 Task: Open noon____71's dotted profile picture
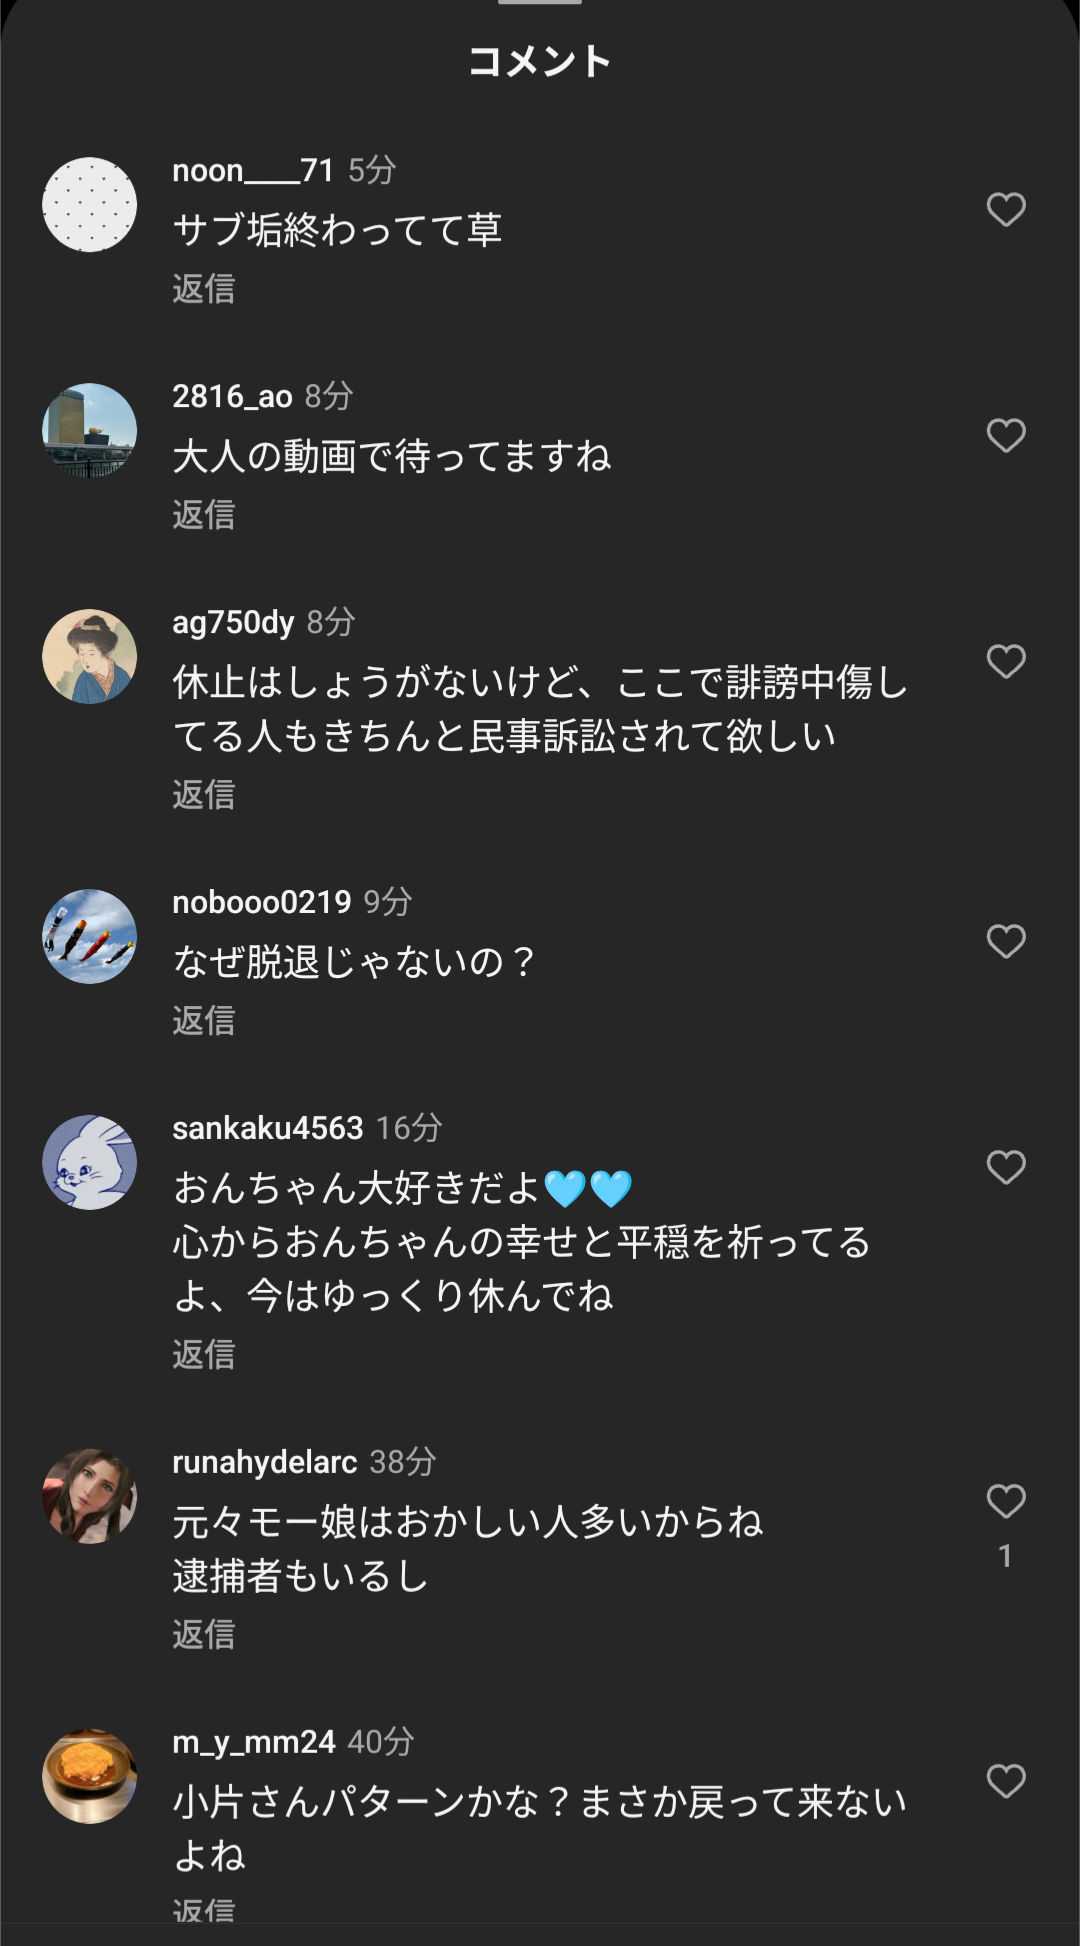[90, 205]
